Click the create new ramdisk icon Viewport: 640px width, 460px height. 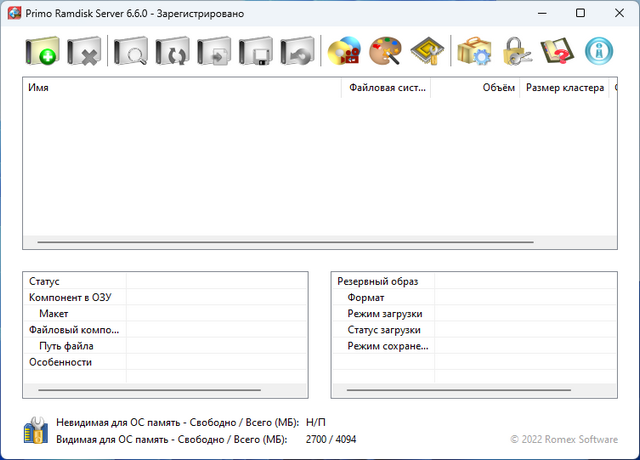pos(42,51)
